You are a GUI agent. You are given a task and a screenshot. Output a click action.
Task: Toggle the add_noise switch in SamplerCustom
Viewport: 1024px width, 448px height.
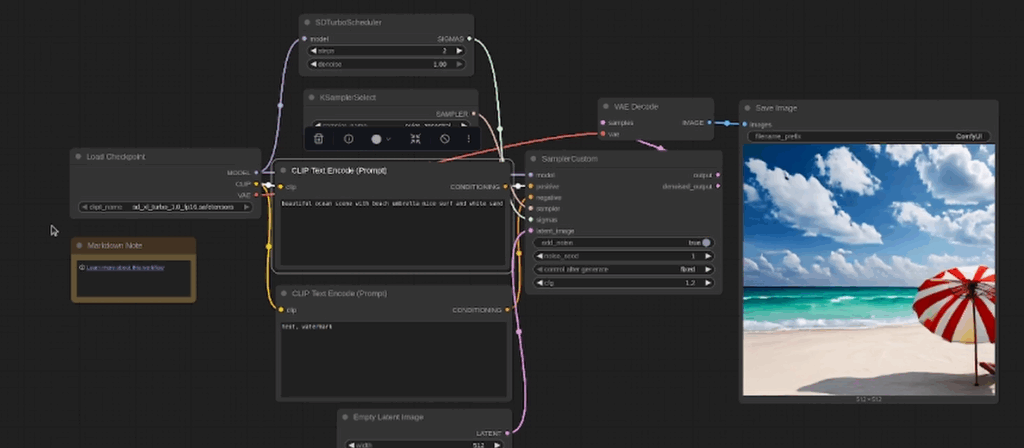pyautogui.click(x=706, y=242)
